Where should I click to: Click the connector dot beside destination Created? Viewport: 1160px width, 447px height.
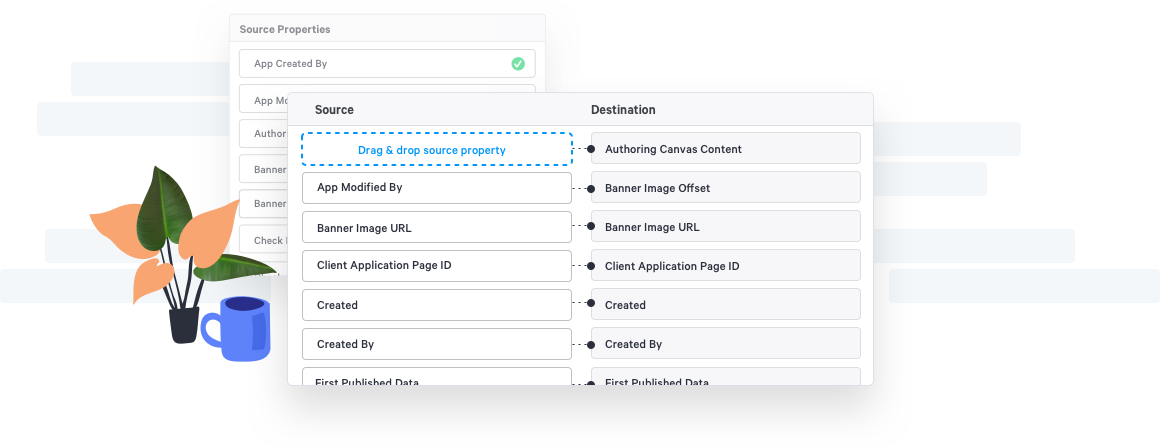point(591,304)
